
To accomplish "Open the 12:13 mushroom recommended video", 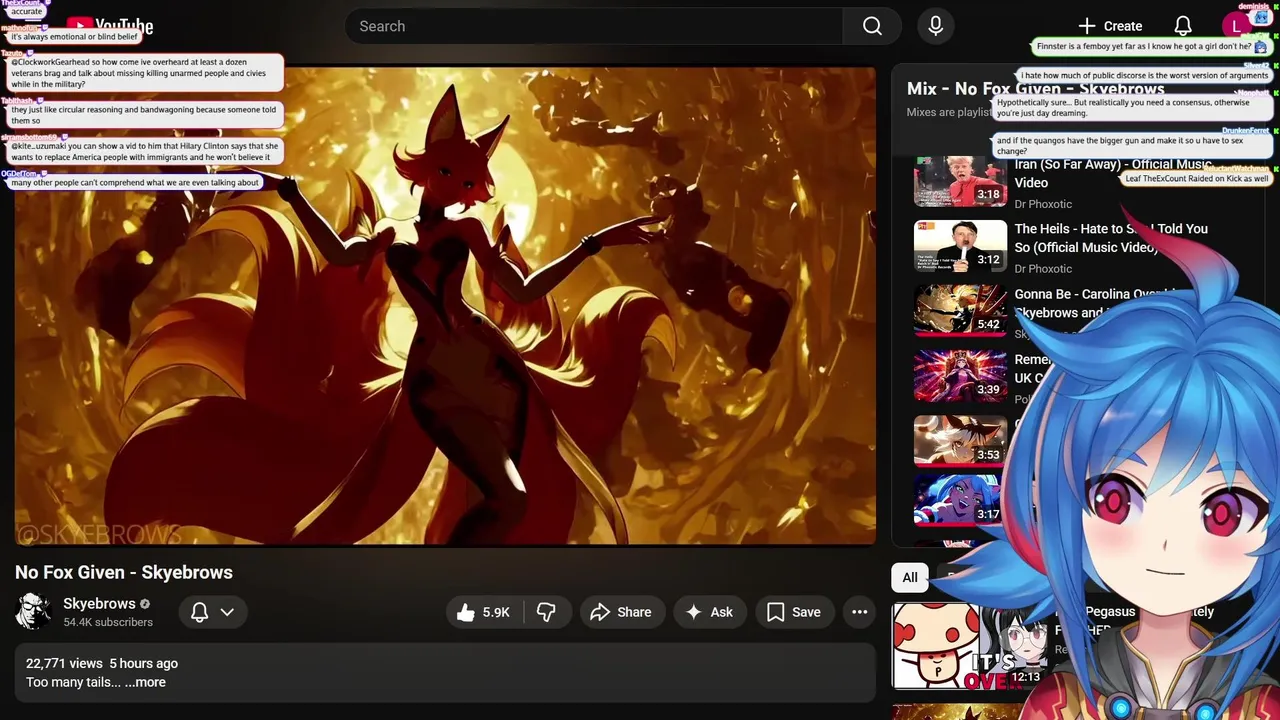I will (968, 645).
